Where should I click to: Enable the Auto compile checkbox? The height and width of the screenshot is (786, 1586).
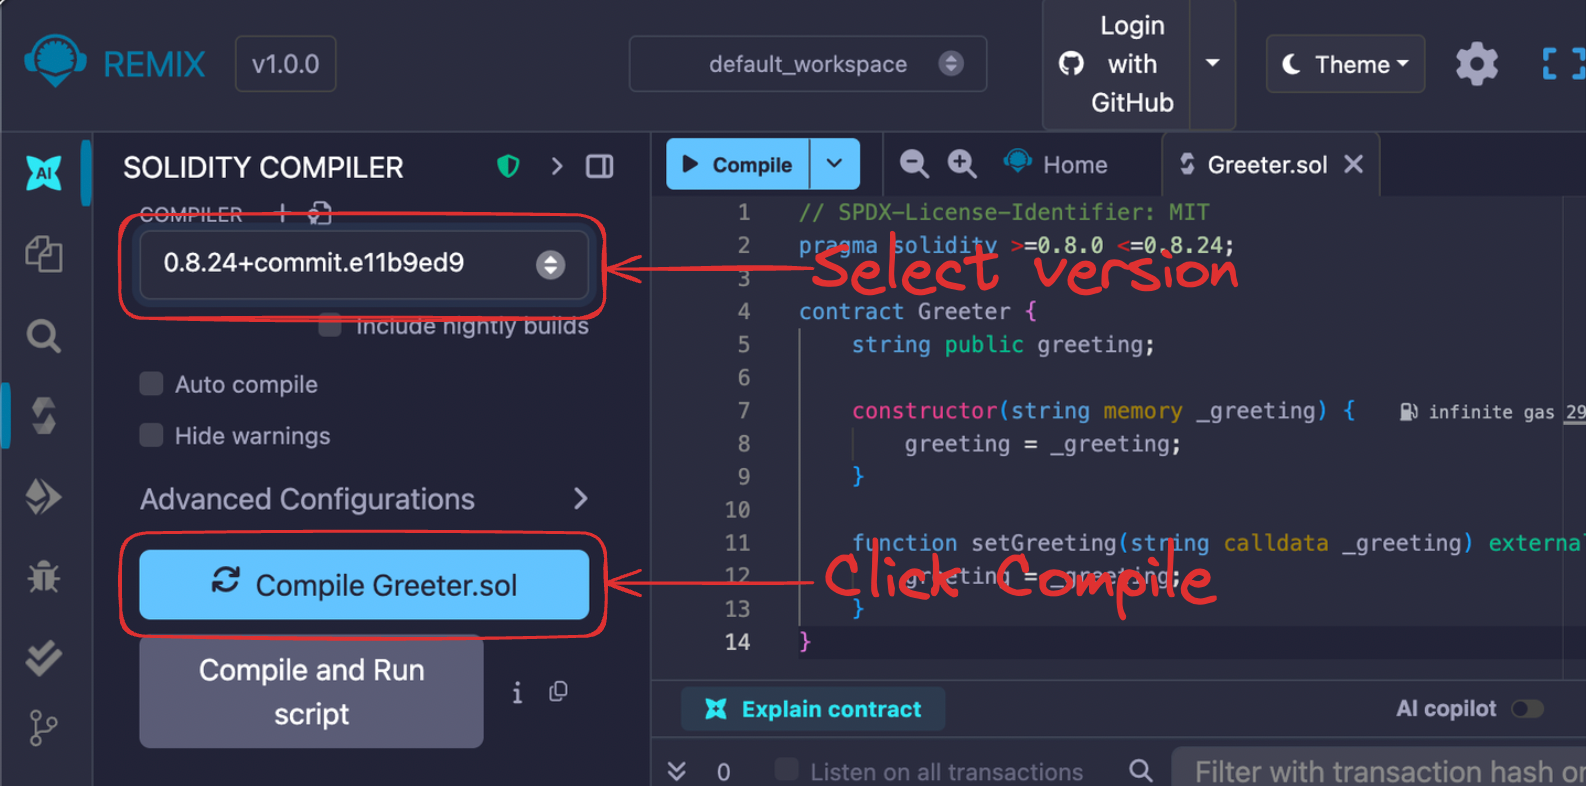[x=151, y=384]
